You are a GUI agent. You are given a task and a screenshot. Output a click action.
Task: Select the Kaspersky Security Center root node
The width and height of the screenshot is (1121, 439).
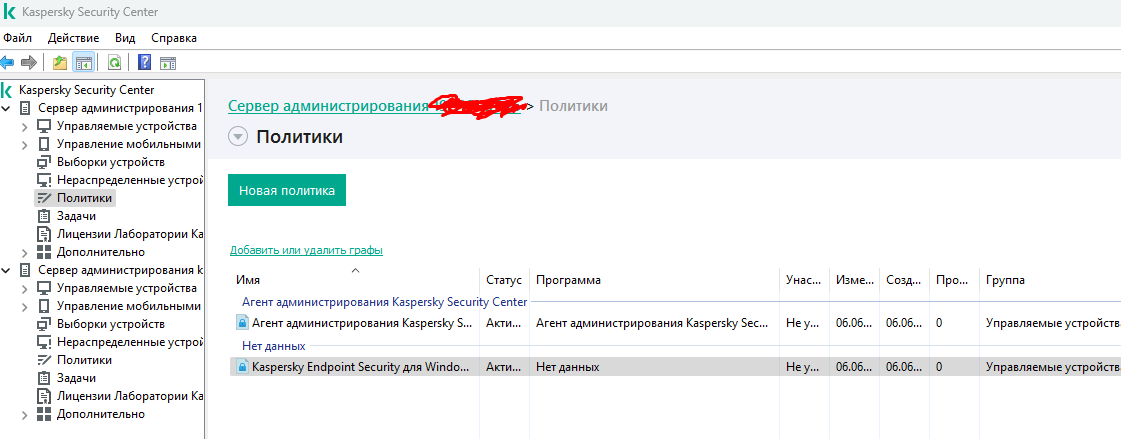86,90
